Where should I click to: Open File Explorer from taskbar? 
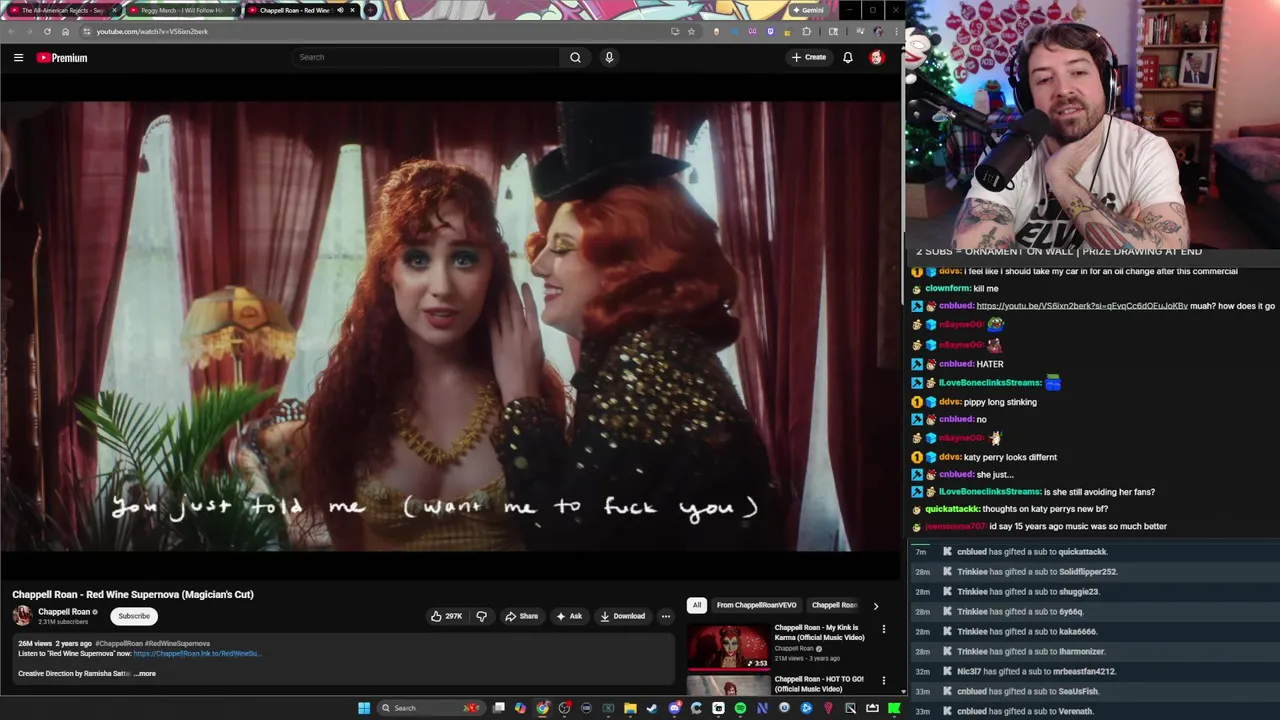point(630,708)
